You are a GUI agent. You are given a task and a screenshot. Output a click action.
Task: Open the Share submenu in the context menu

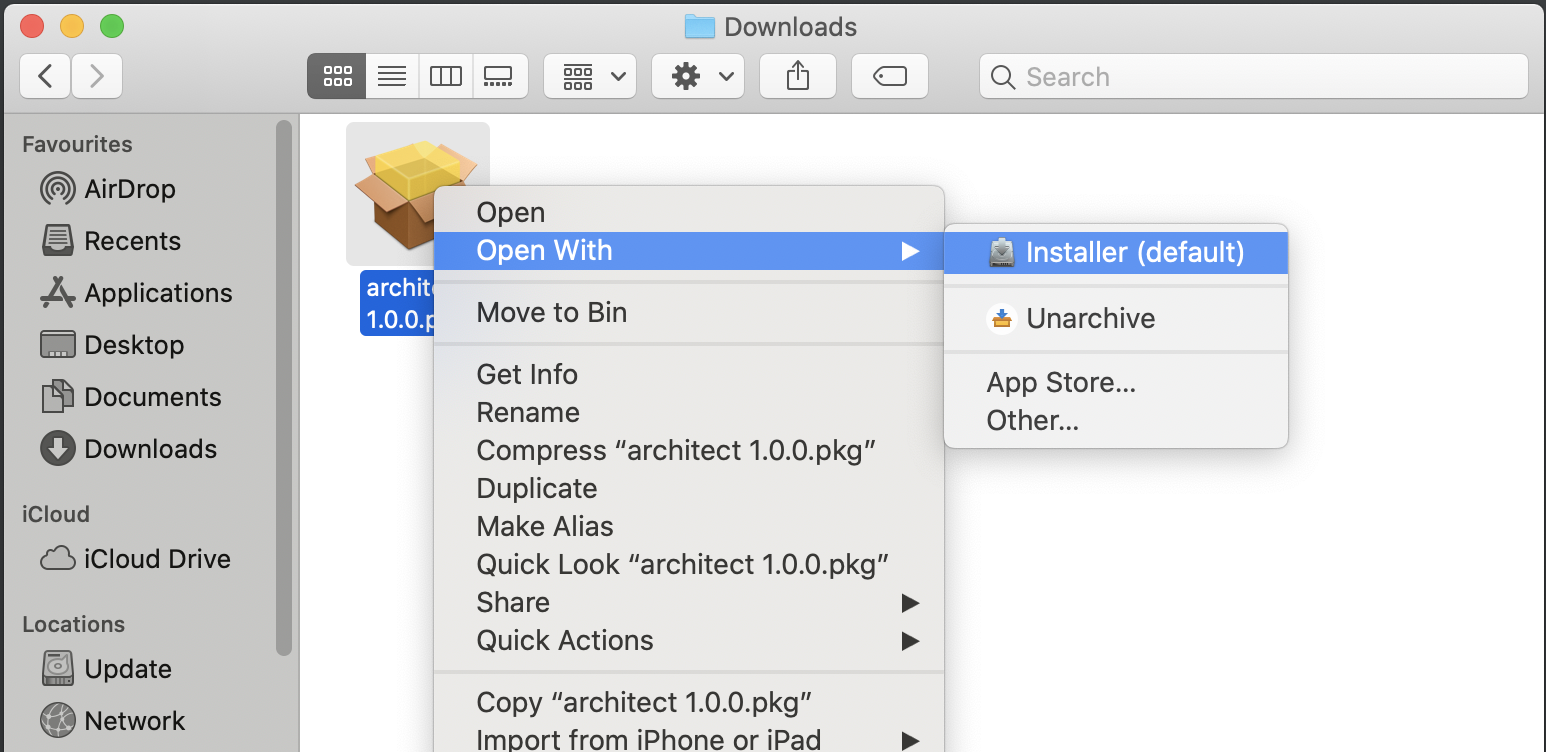(689, 602)
